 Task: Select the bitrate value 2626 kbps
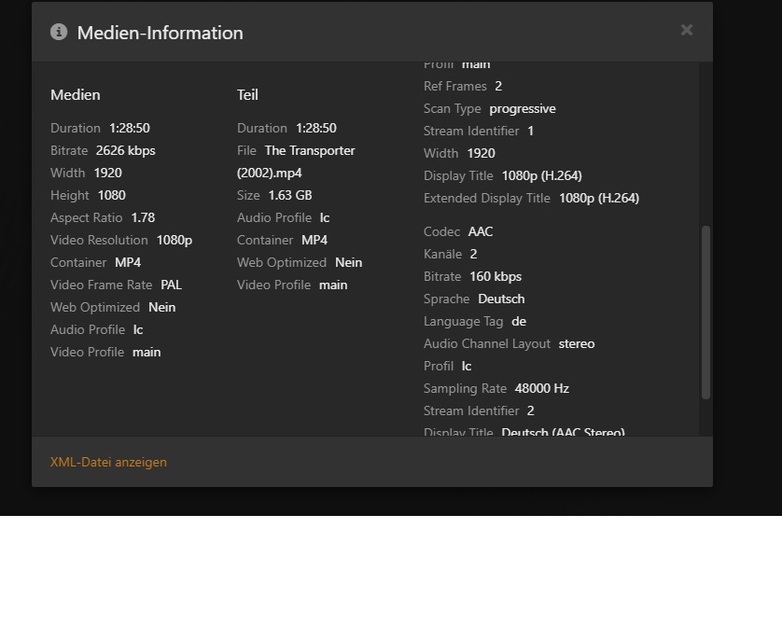[x=126, y=151]
